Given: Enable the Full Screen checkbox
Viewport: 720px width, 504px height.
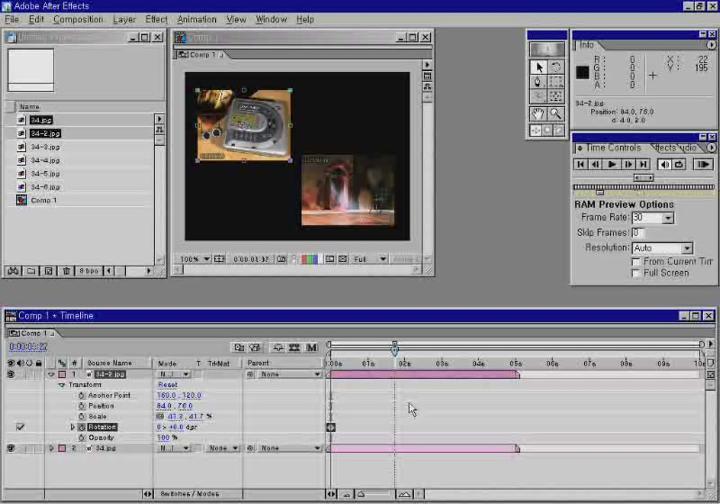Looking at the screenshot, I should click(x=636, y=274).
